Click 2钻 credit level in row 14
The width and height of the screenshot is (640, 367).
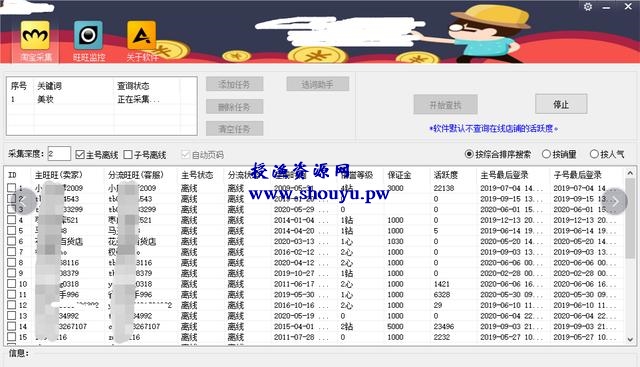[347, 326]
